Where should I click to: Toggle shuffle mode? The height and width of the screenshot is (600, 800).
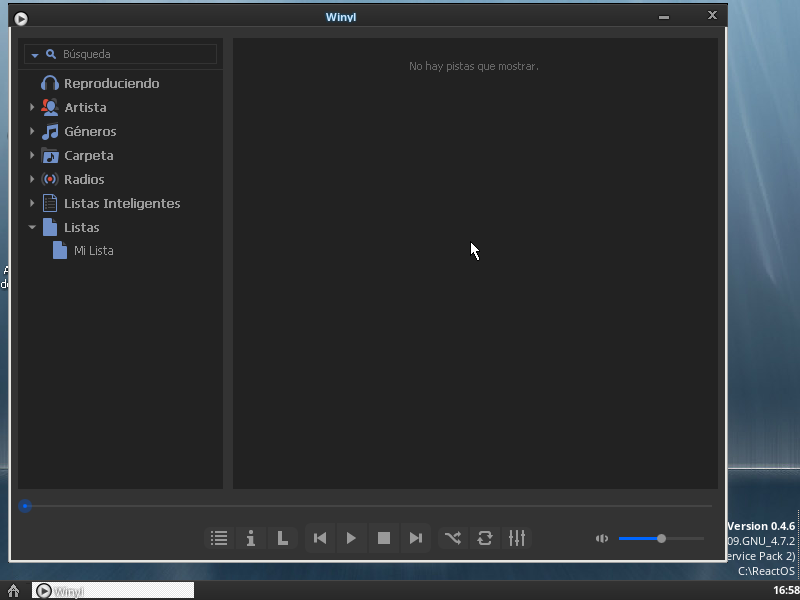tap(453, 538)
